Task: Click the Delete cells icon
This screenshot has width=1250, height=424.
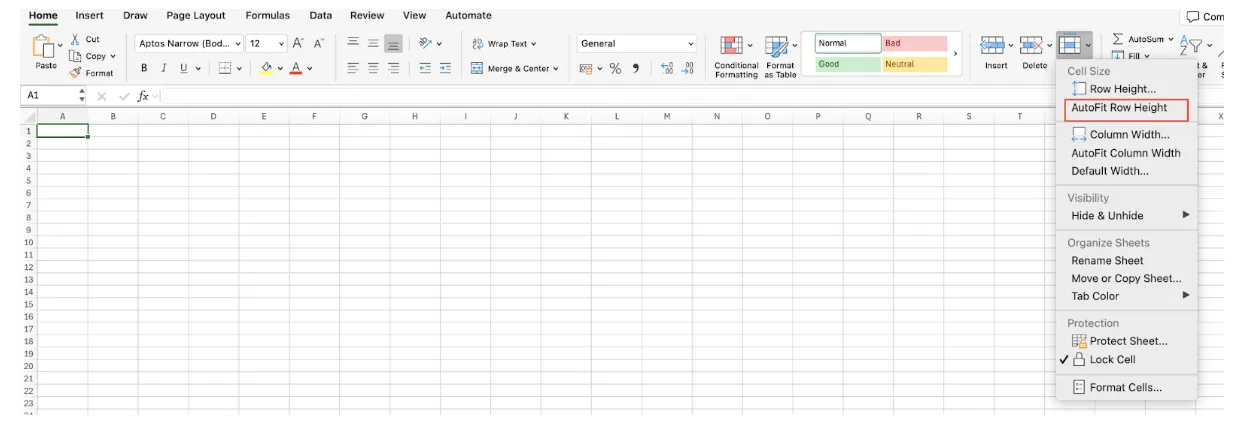Action: [1030, 46]
